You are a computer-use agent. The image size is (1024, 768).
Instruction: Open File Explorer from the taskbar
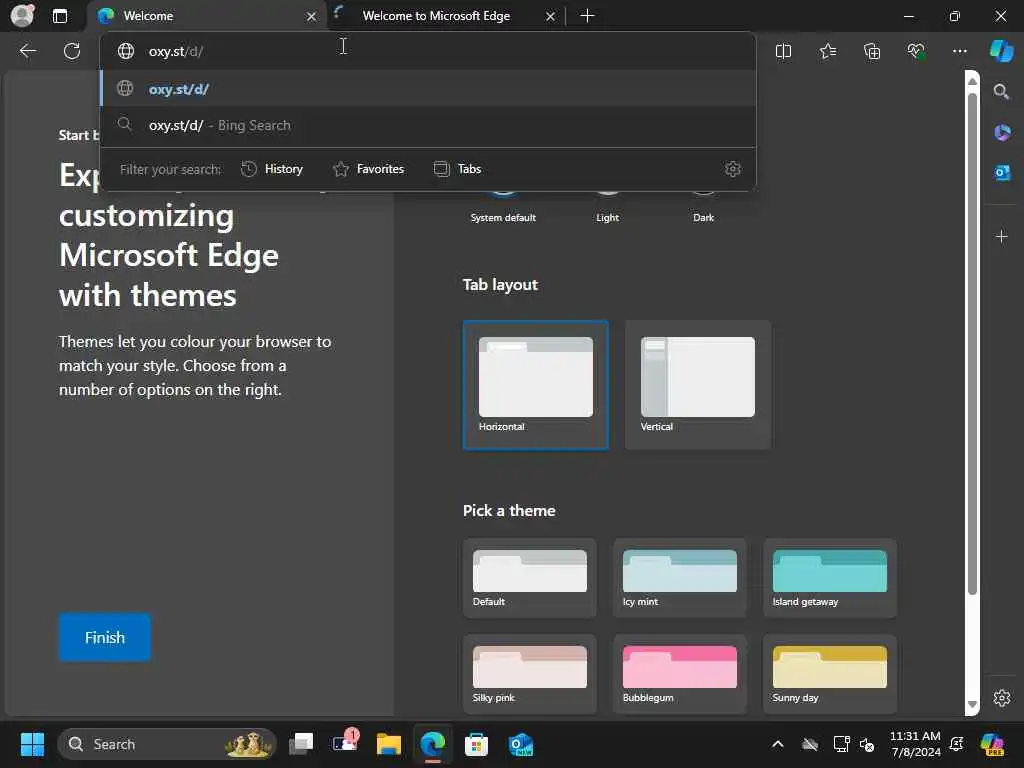click(x=389, y=744)
